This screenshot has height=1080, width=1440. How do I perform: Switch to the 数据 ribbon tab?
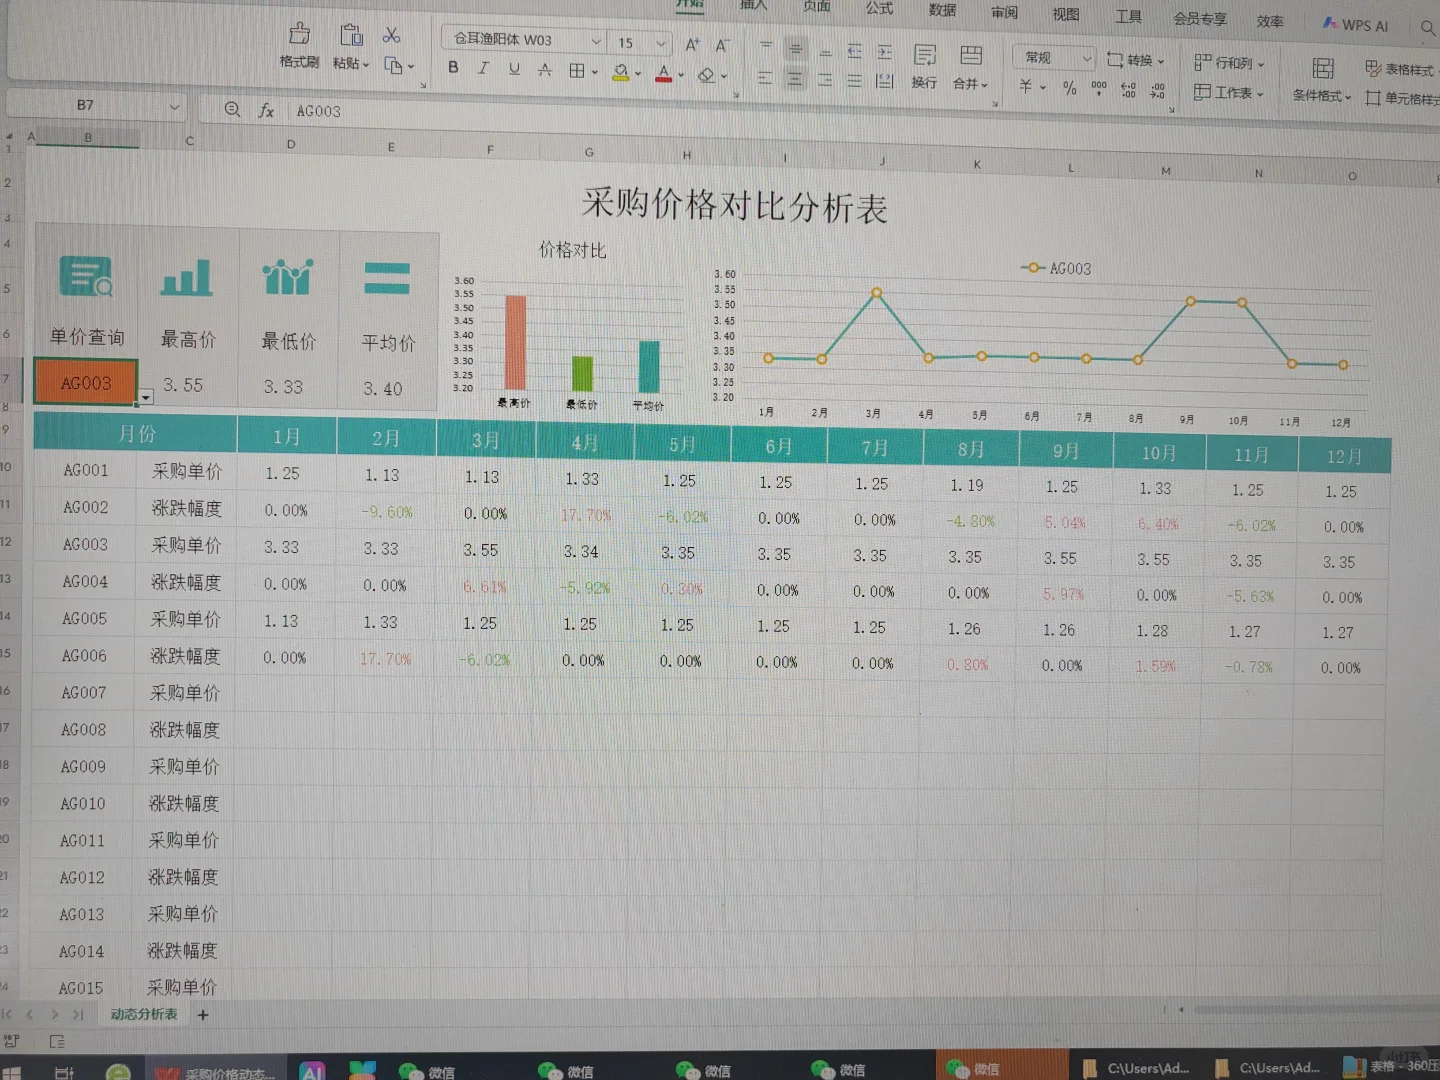tap(941, 11)
